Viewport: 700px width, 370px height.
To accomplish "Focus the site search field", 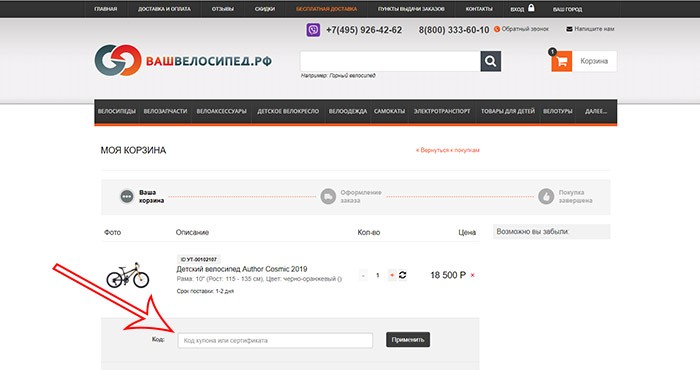I will [390, 61].
